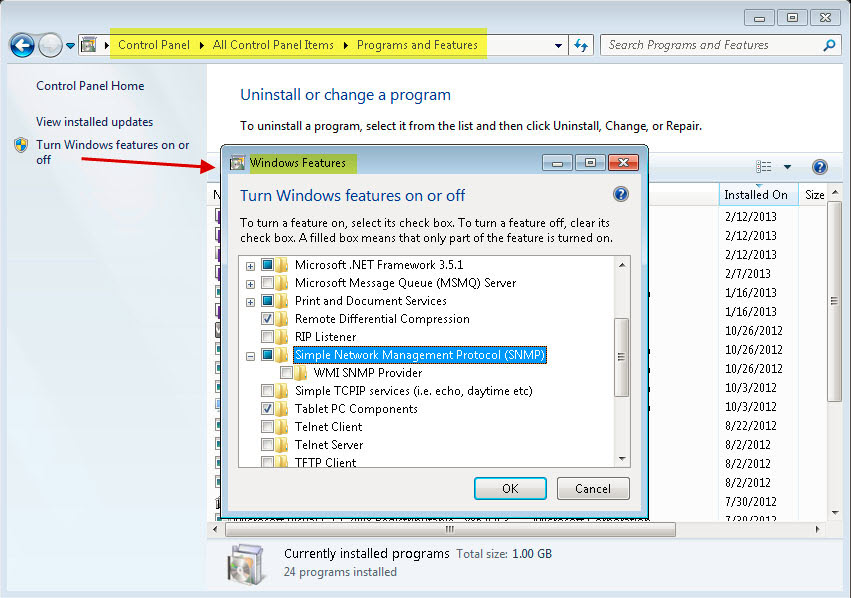851x598 pixels.
Task: Click the folder icon for Tablet PC Components
Action: pyautogui.click(x=281, y=409)
